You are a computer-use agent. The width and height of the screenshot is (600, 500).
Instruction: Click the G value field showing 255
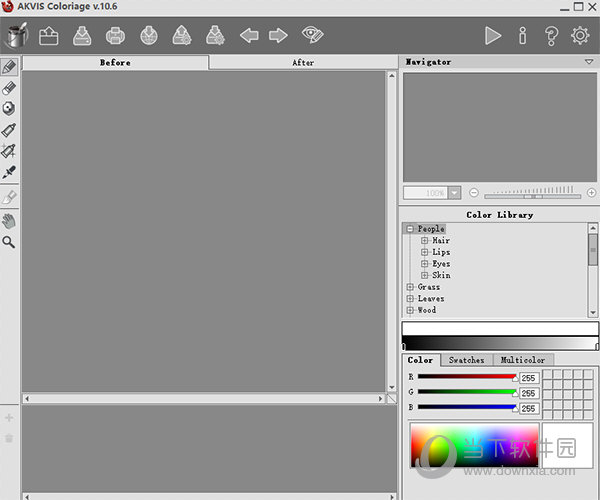pos(529,393)
